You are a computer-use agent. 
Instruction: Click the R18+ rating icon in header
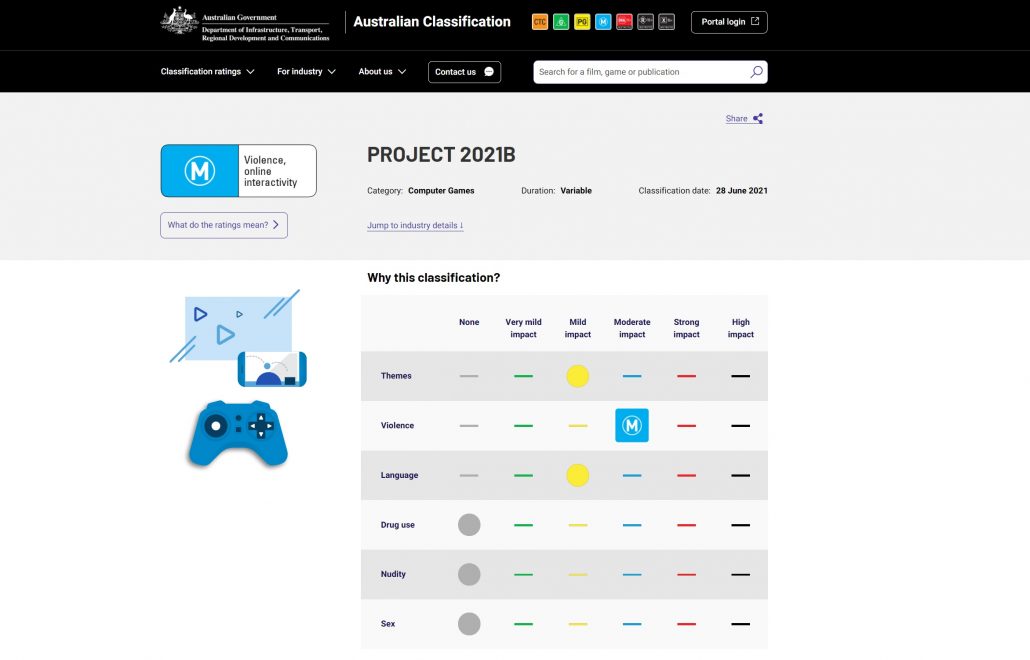(645, 22)
